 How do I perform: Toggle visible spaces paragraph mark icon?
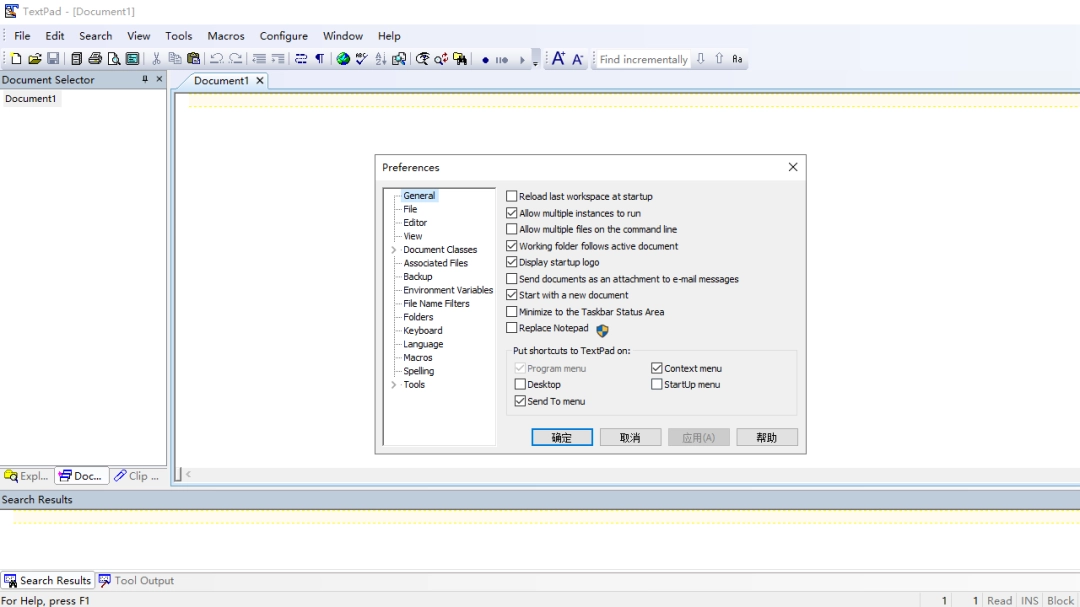click(x=320, y=59)
